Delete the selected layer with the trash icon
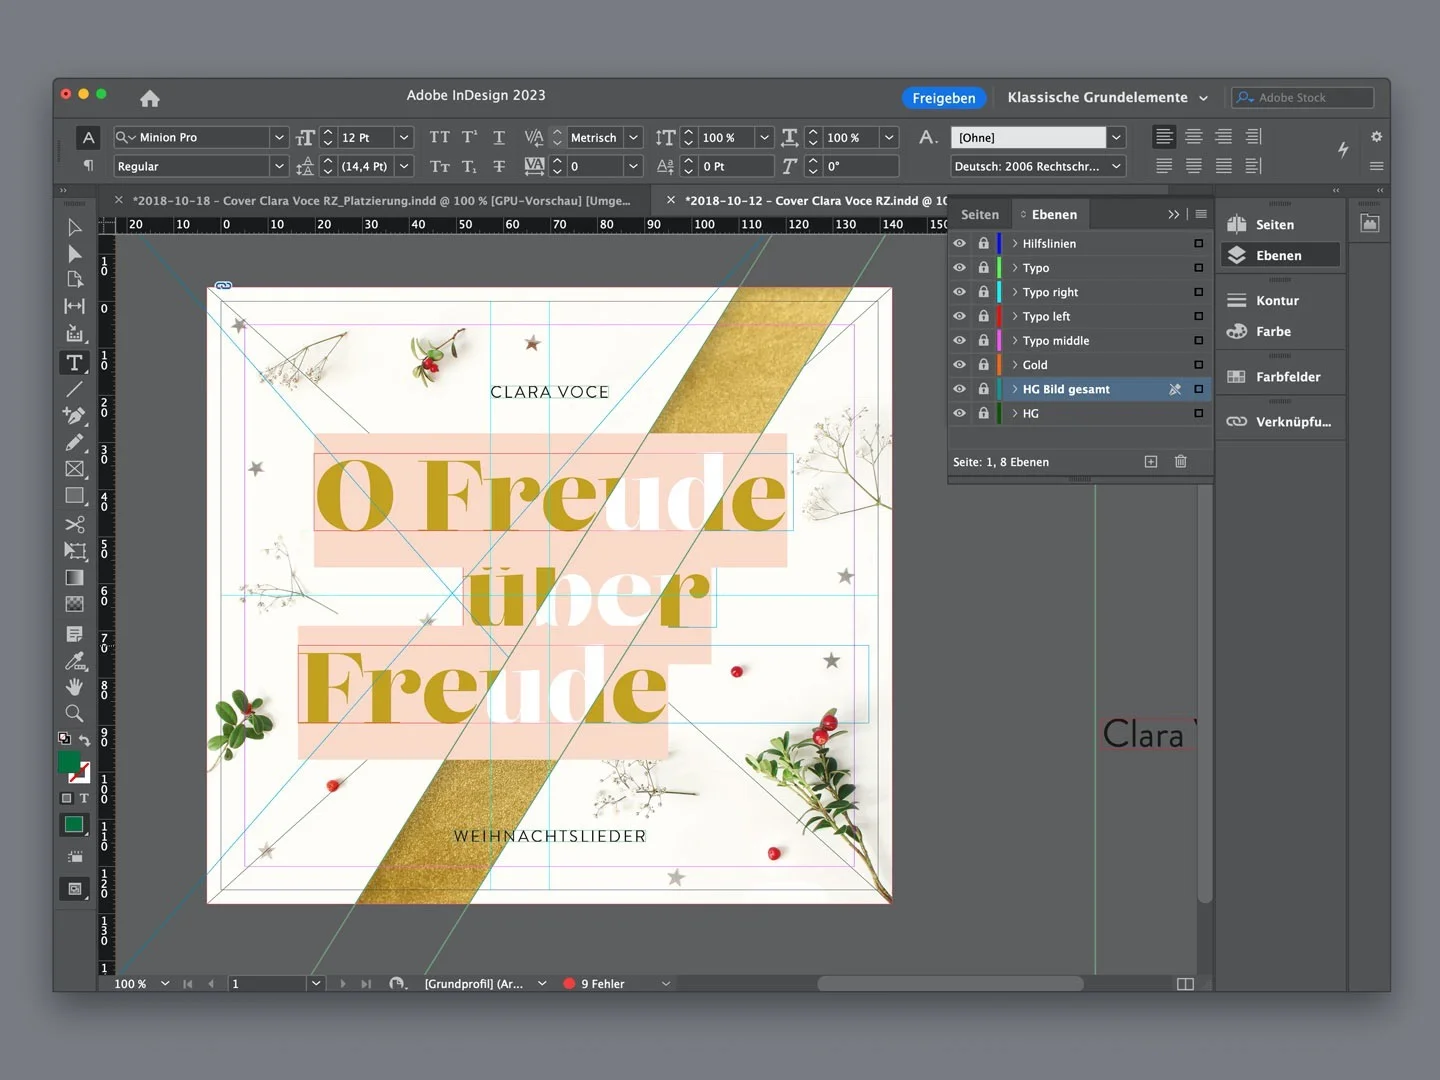This screenshot has width=1440, height=1080. point(1180,462)
